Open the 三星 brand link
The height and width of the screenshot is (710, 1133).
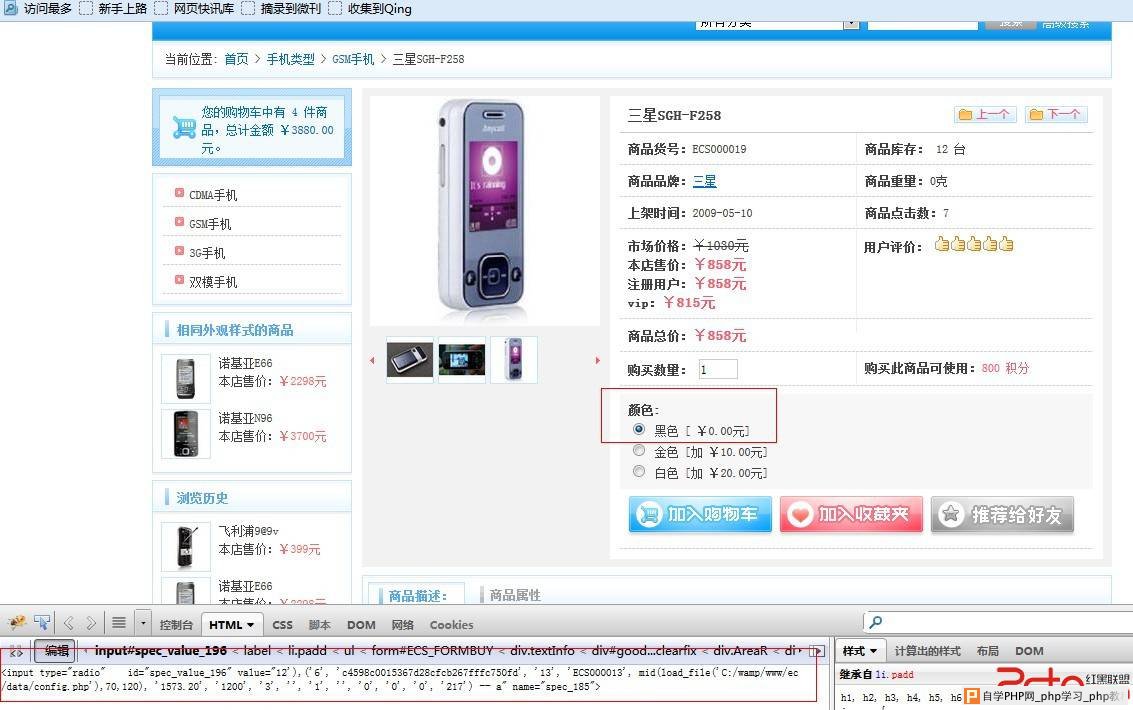(705, 181)
